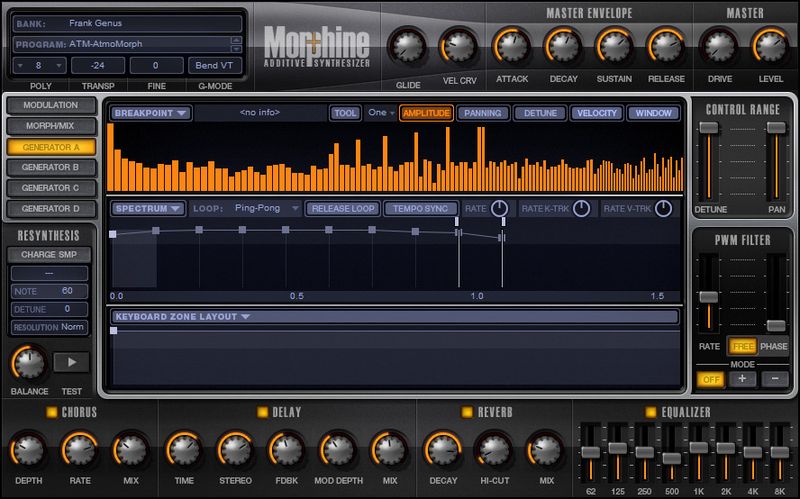The width and height of the screenshot is (800, 499).
Task: Disable the Equalizer power LED
Action: click(x=651, y=412)
